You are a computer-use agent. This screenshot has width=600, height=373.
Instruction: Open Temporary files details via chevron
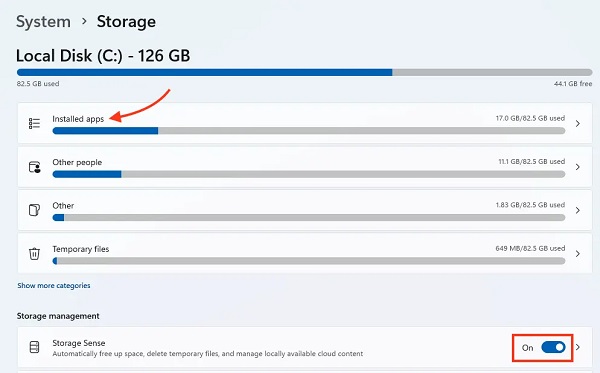coord(578,254)
